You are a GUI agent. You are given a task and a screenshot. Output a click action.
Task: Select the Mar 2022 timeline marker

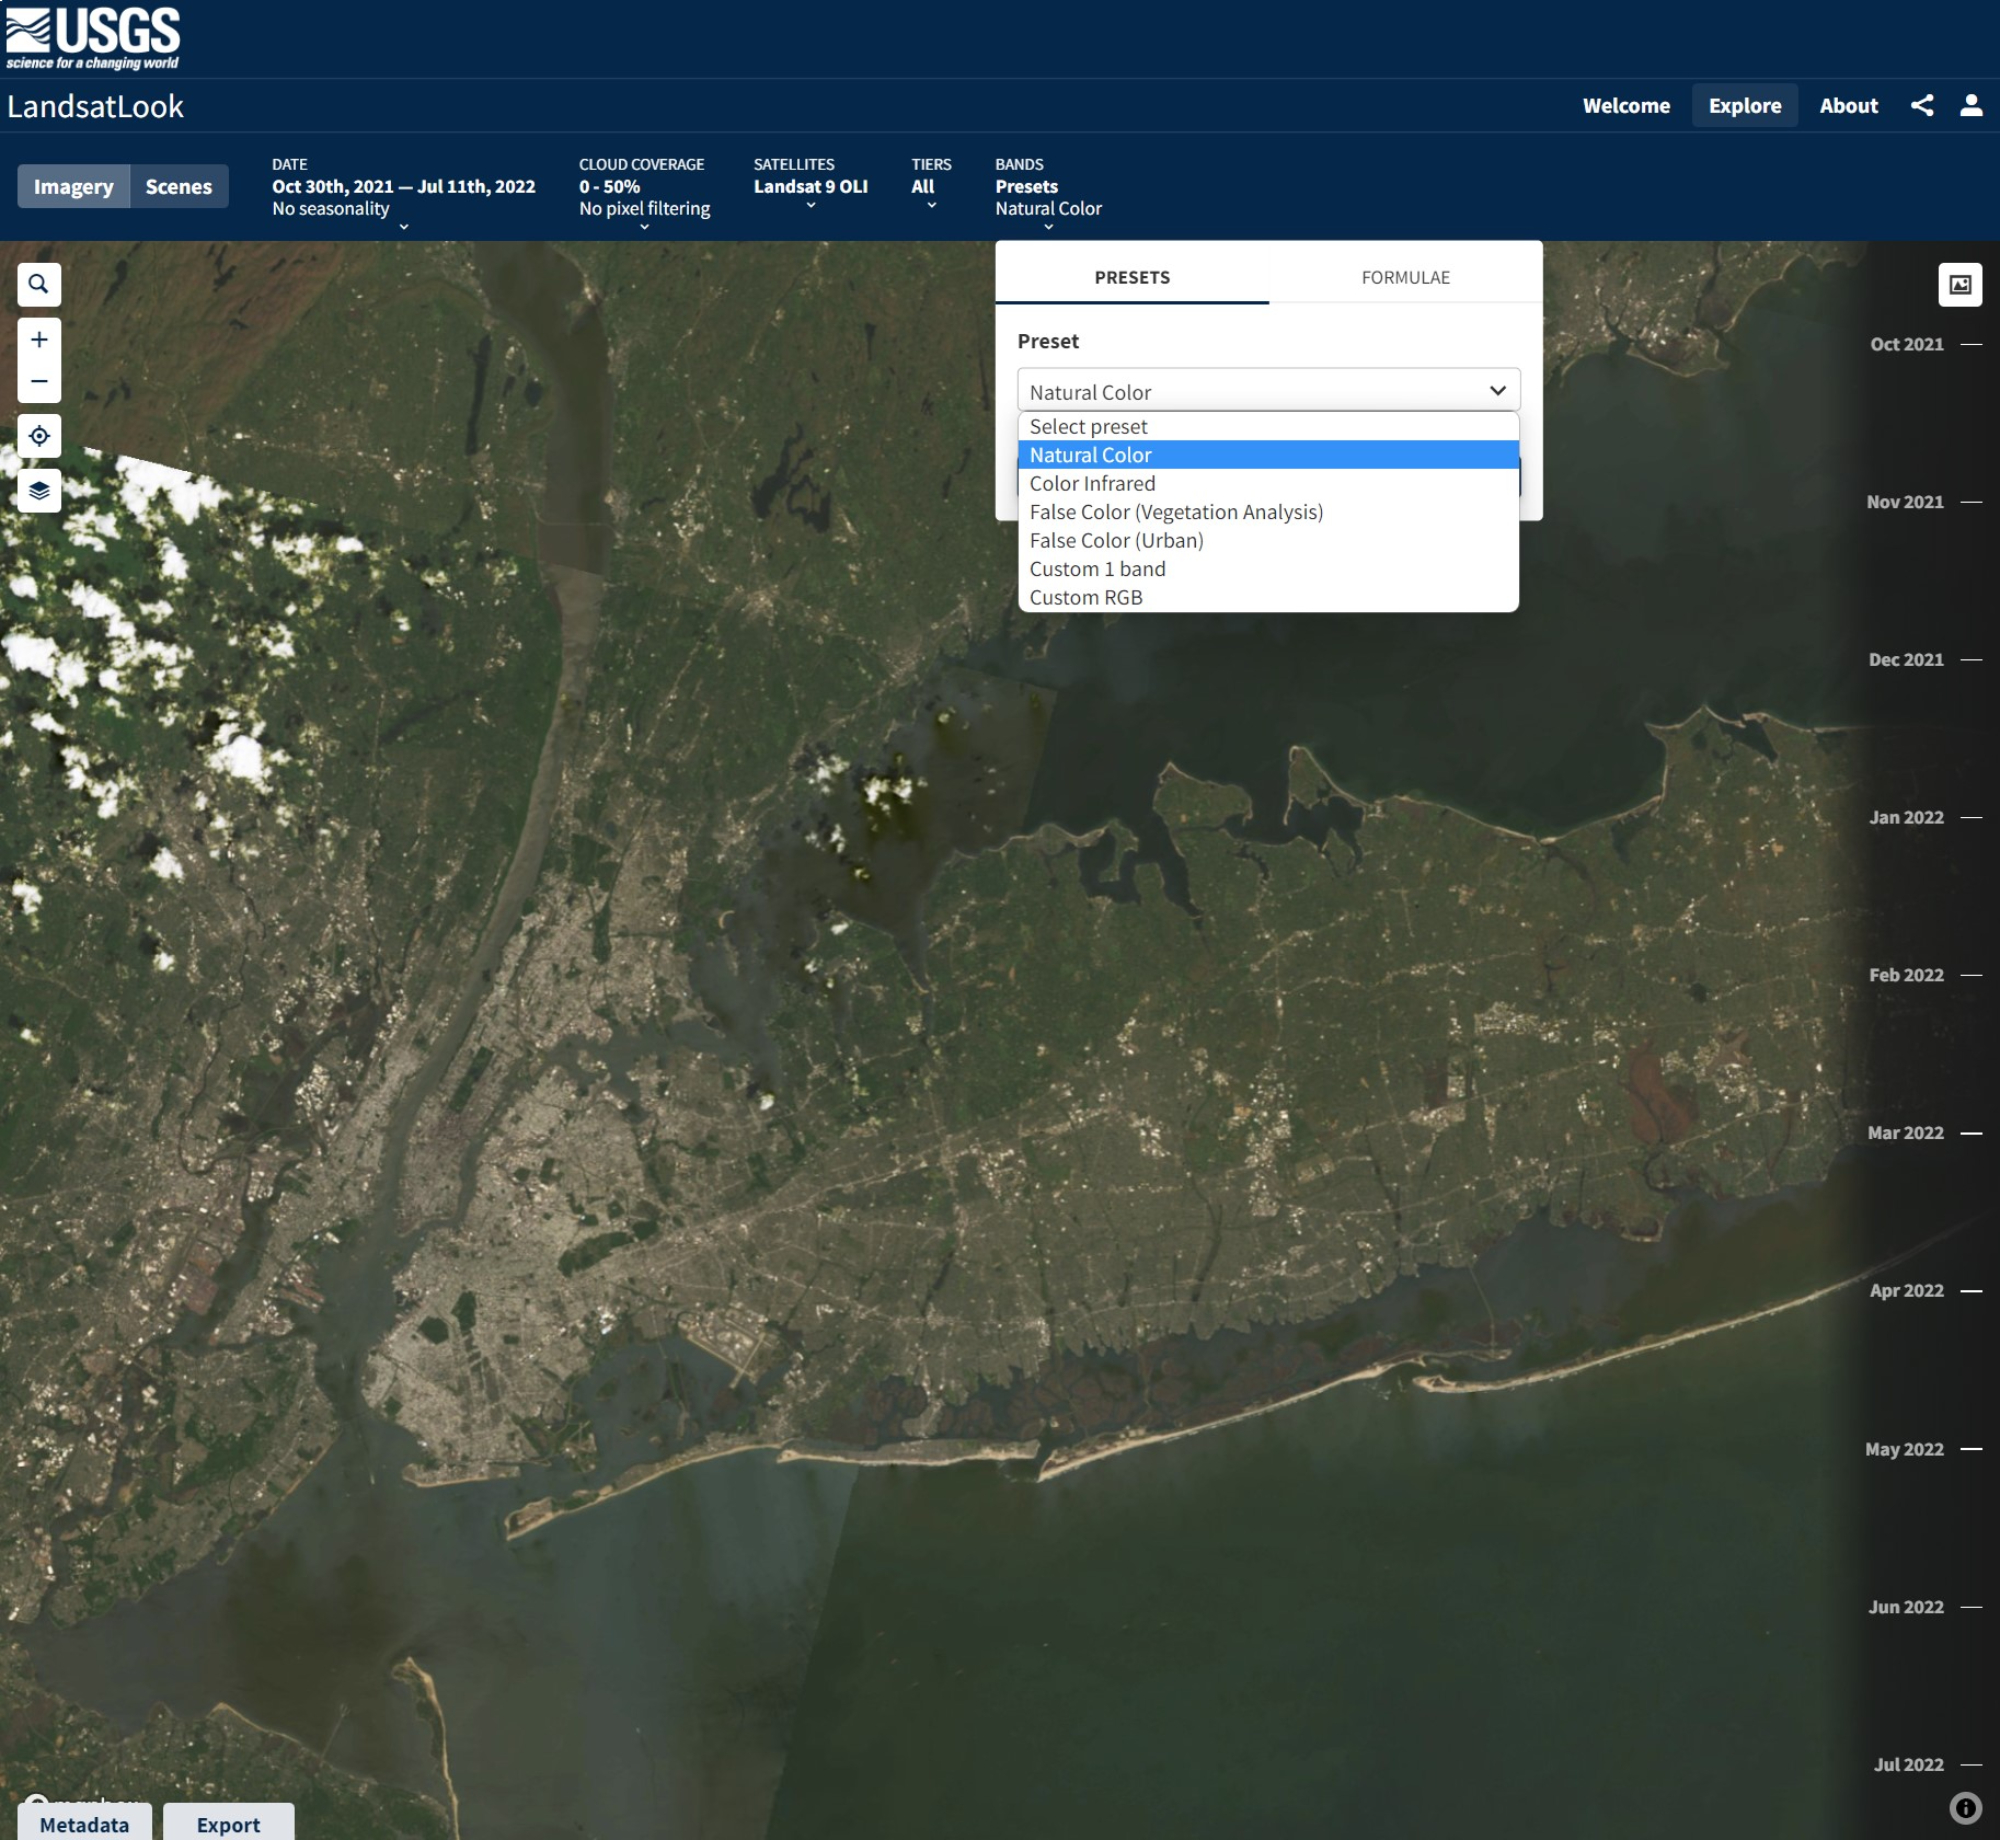[1906, 1132]
